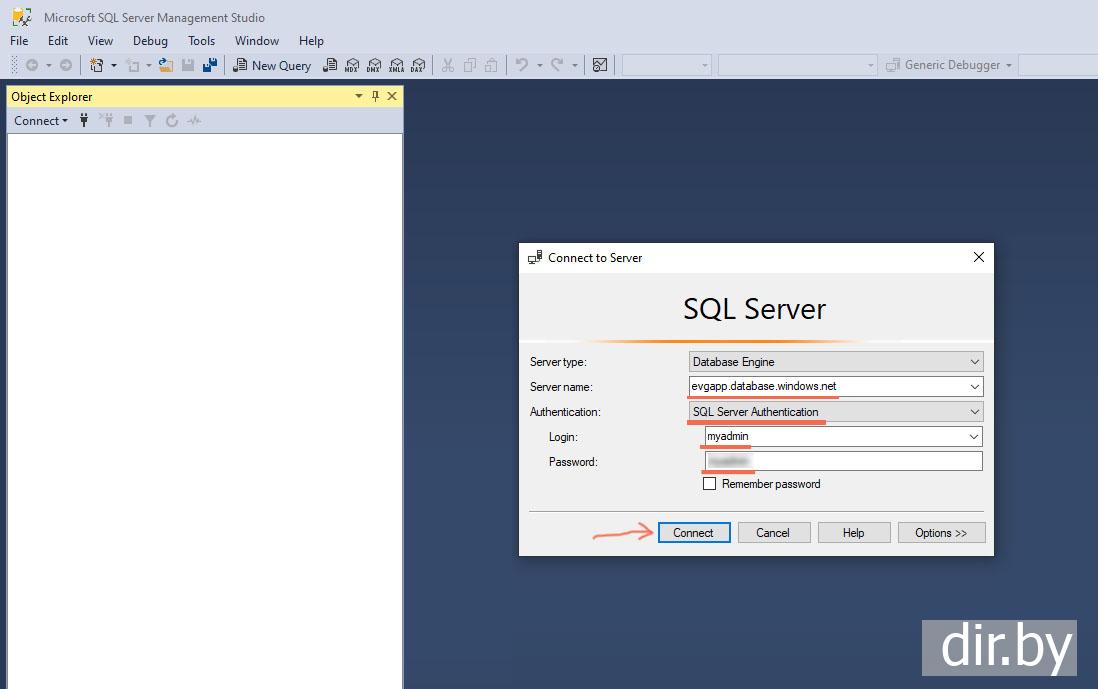This screenshot has width=1098, height=689.
Task: Click the Open File folder icon
Action: click(x=166, y=65)
